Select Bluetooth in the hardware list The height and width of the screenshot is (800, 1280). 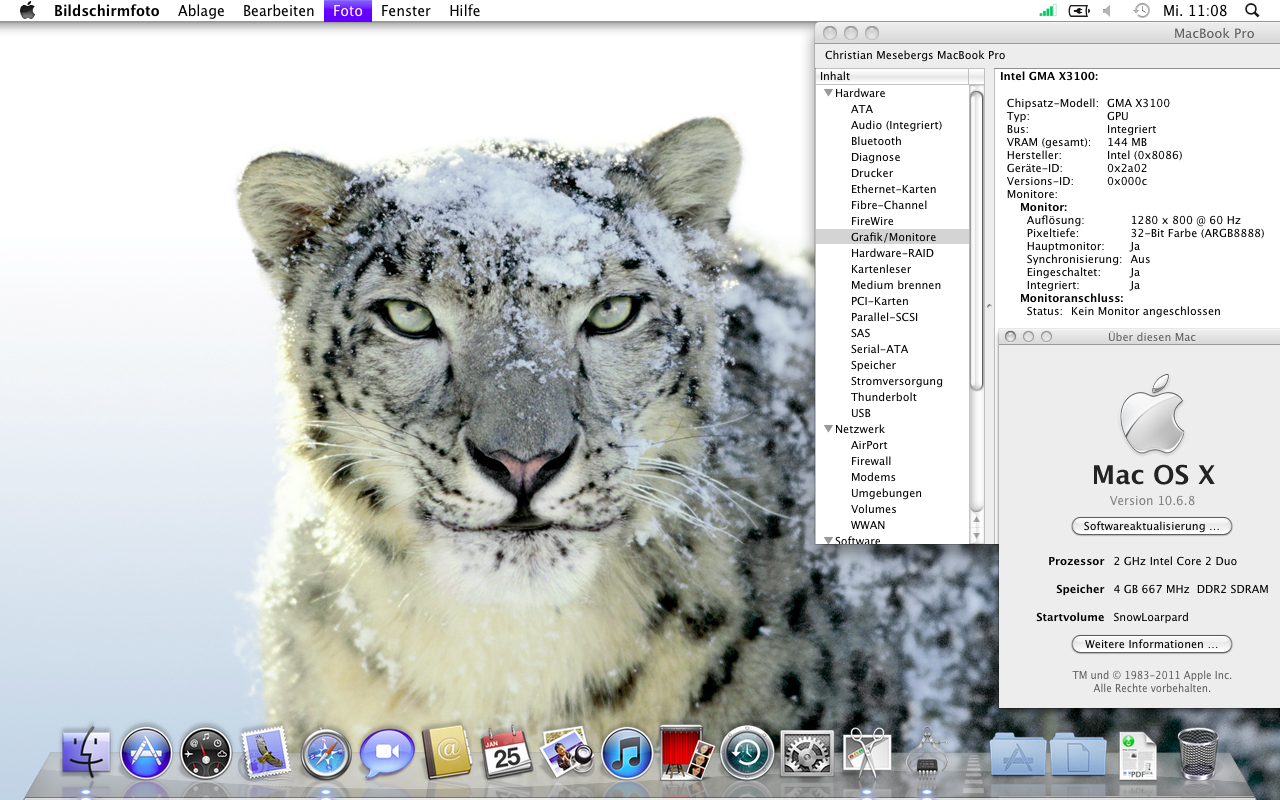pyautogui.click(x=876, y=141)
